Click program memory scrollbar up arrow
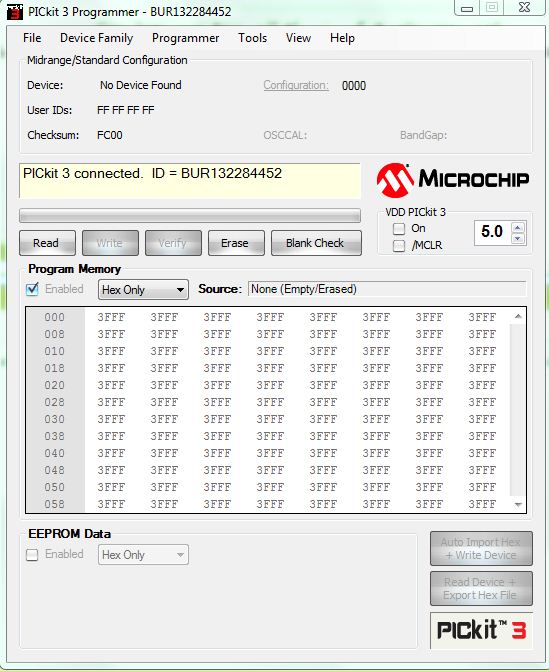Viewport: 549px width, 671px height. pos(518,316)
